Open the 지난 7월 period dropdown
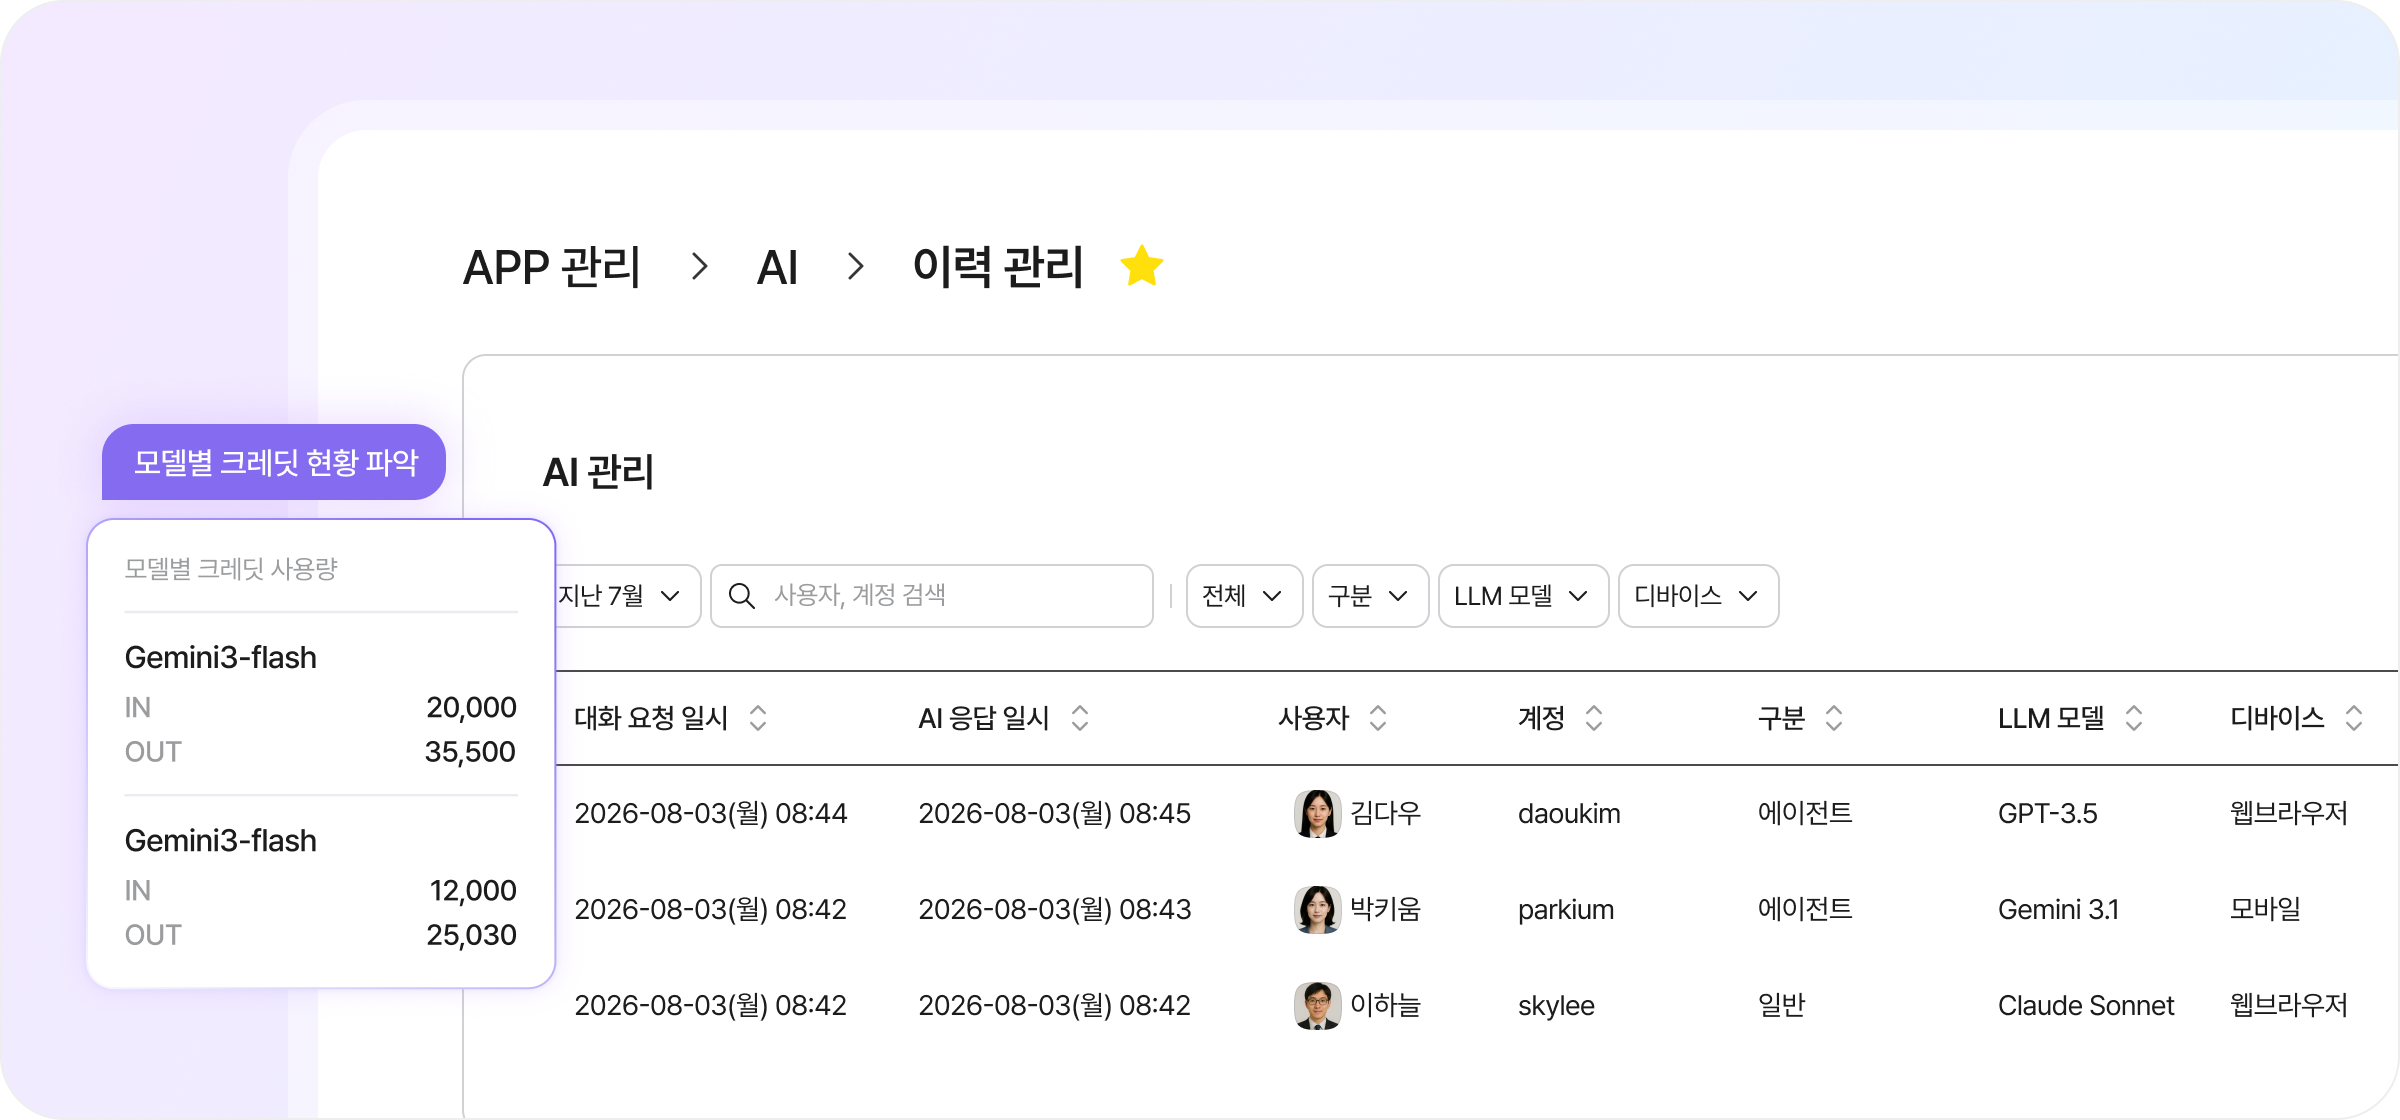Image resolution: width=2400 pixels, height=1120 pixels. click(627, 596)
